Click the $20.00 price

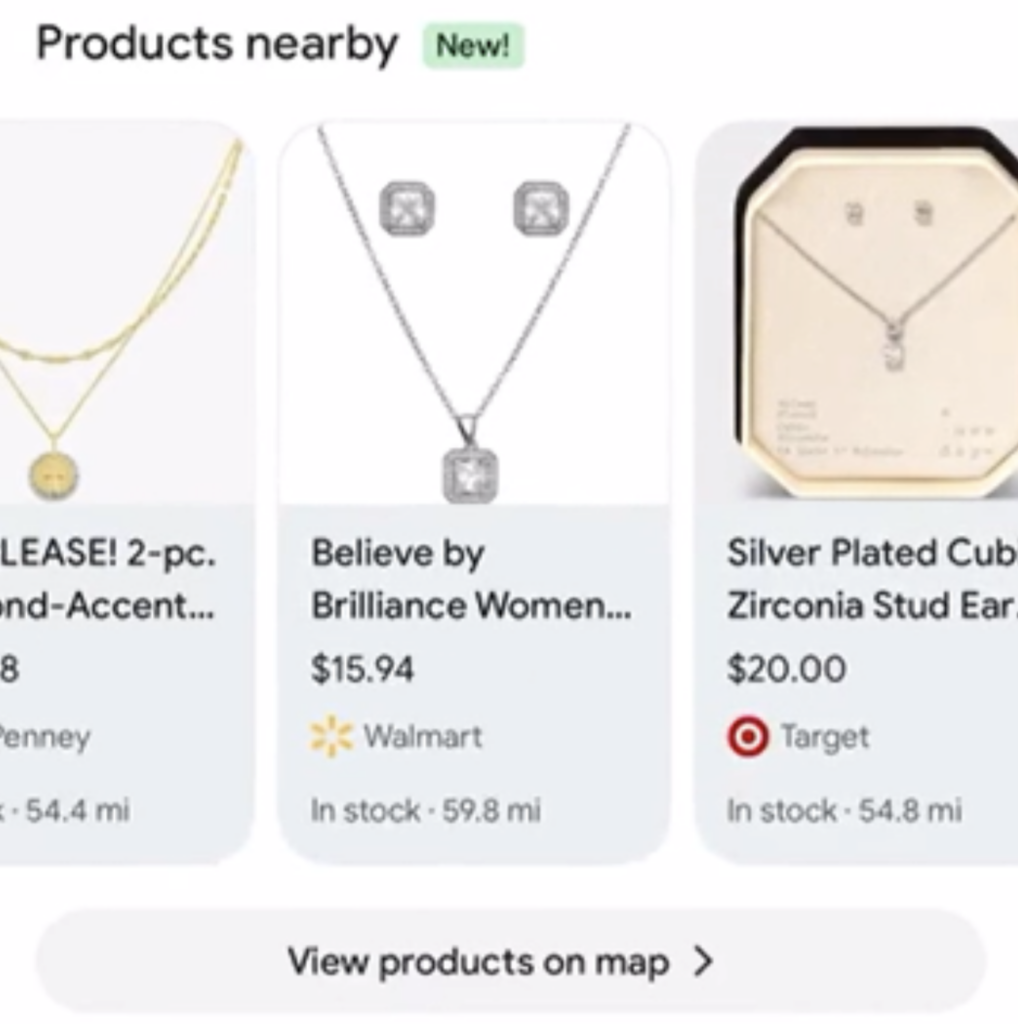[x=786, y=669]
